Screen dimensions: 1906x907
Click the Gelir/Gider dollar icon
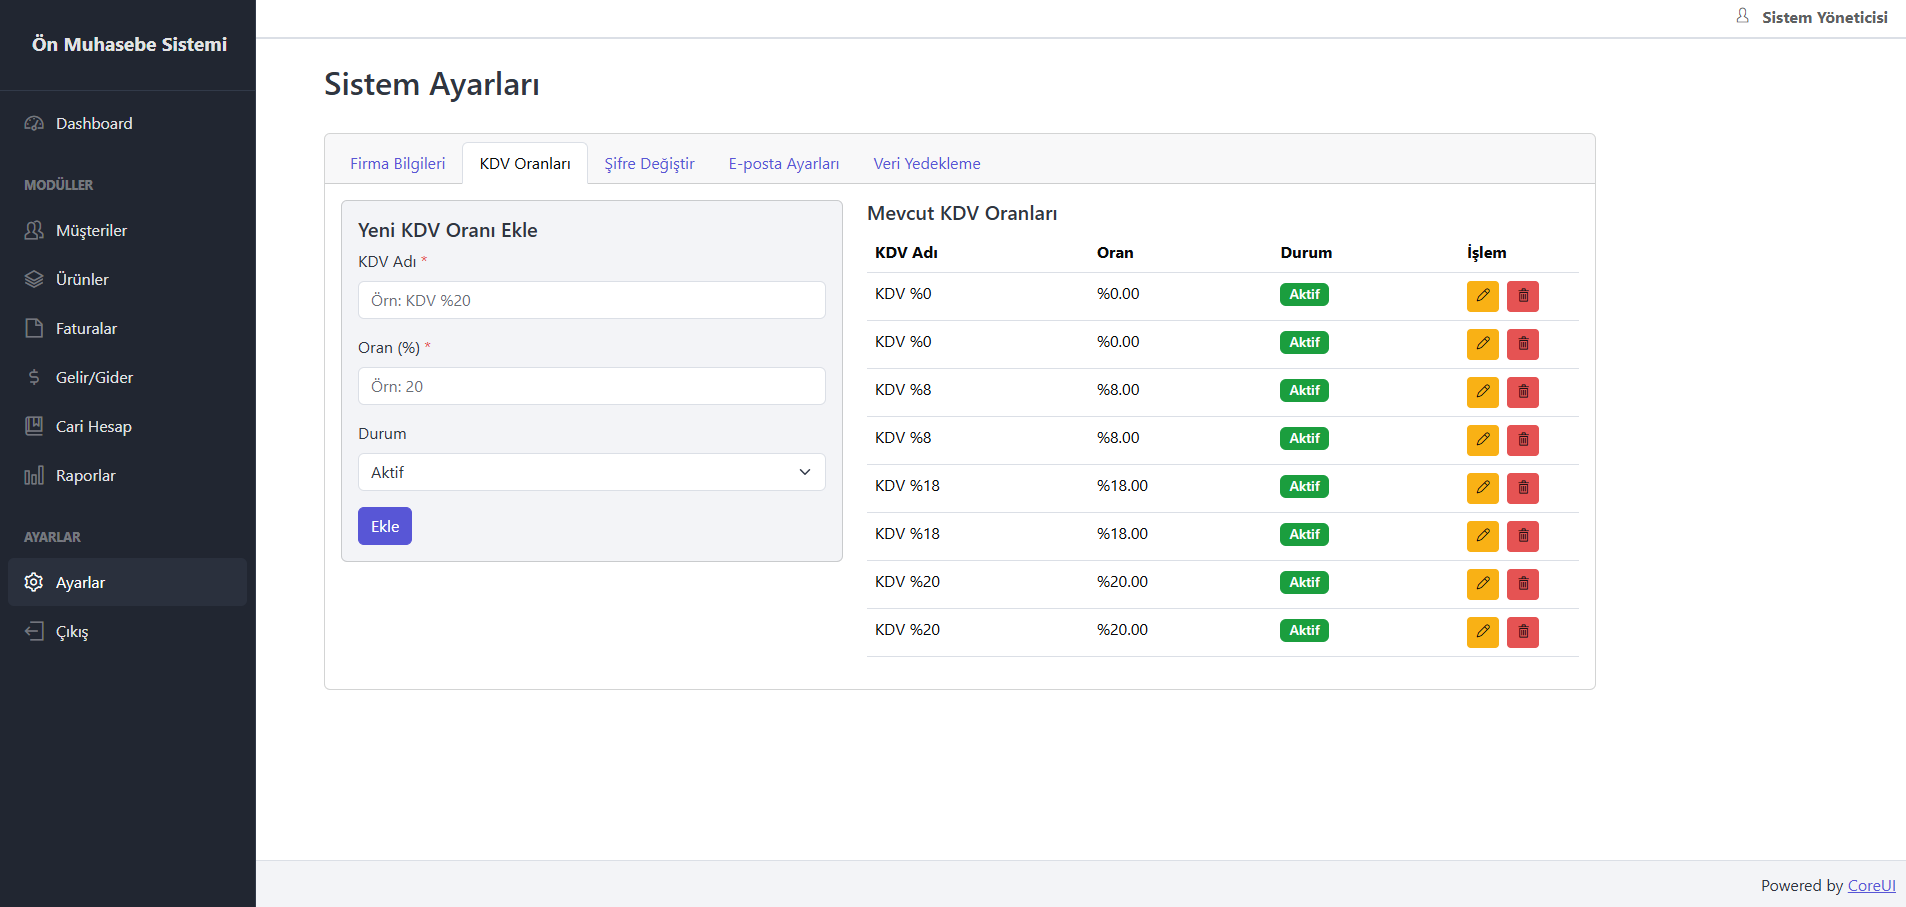[34, 377]
